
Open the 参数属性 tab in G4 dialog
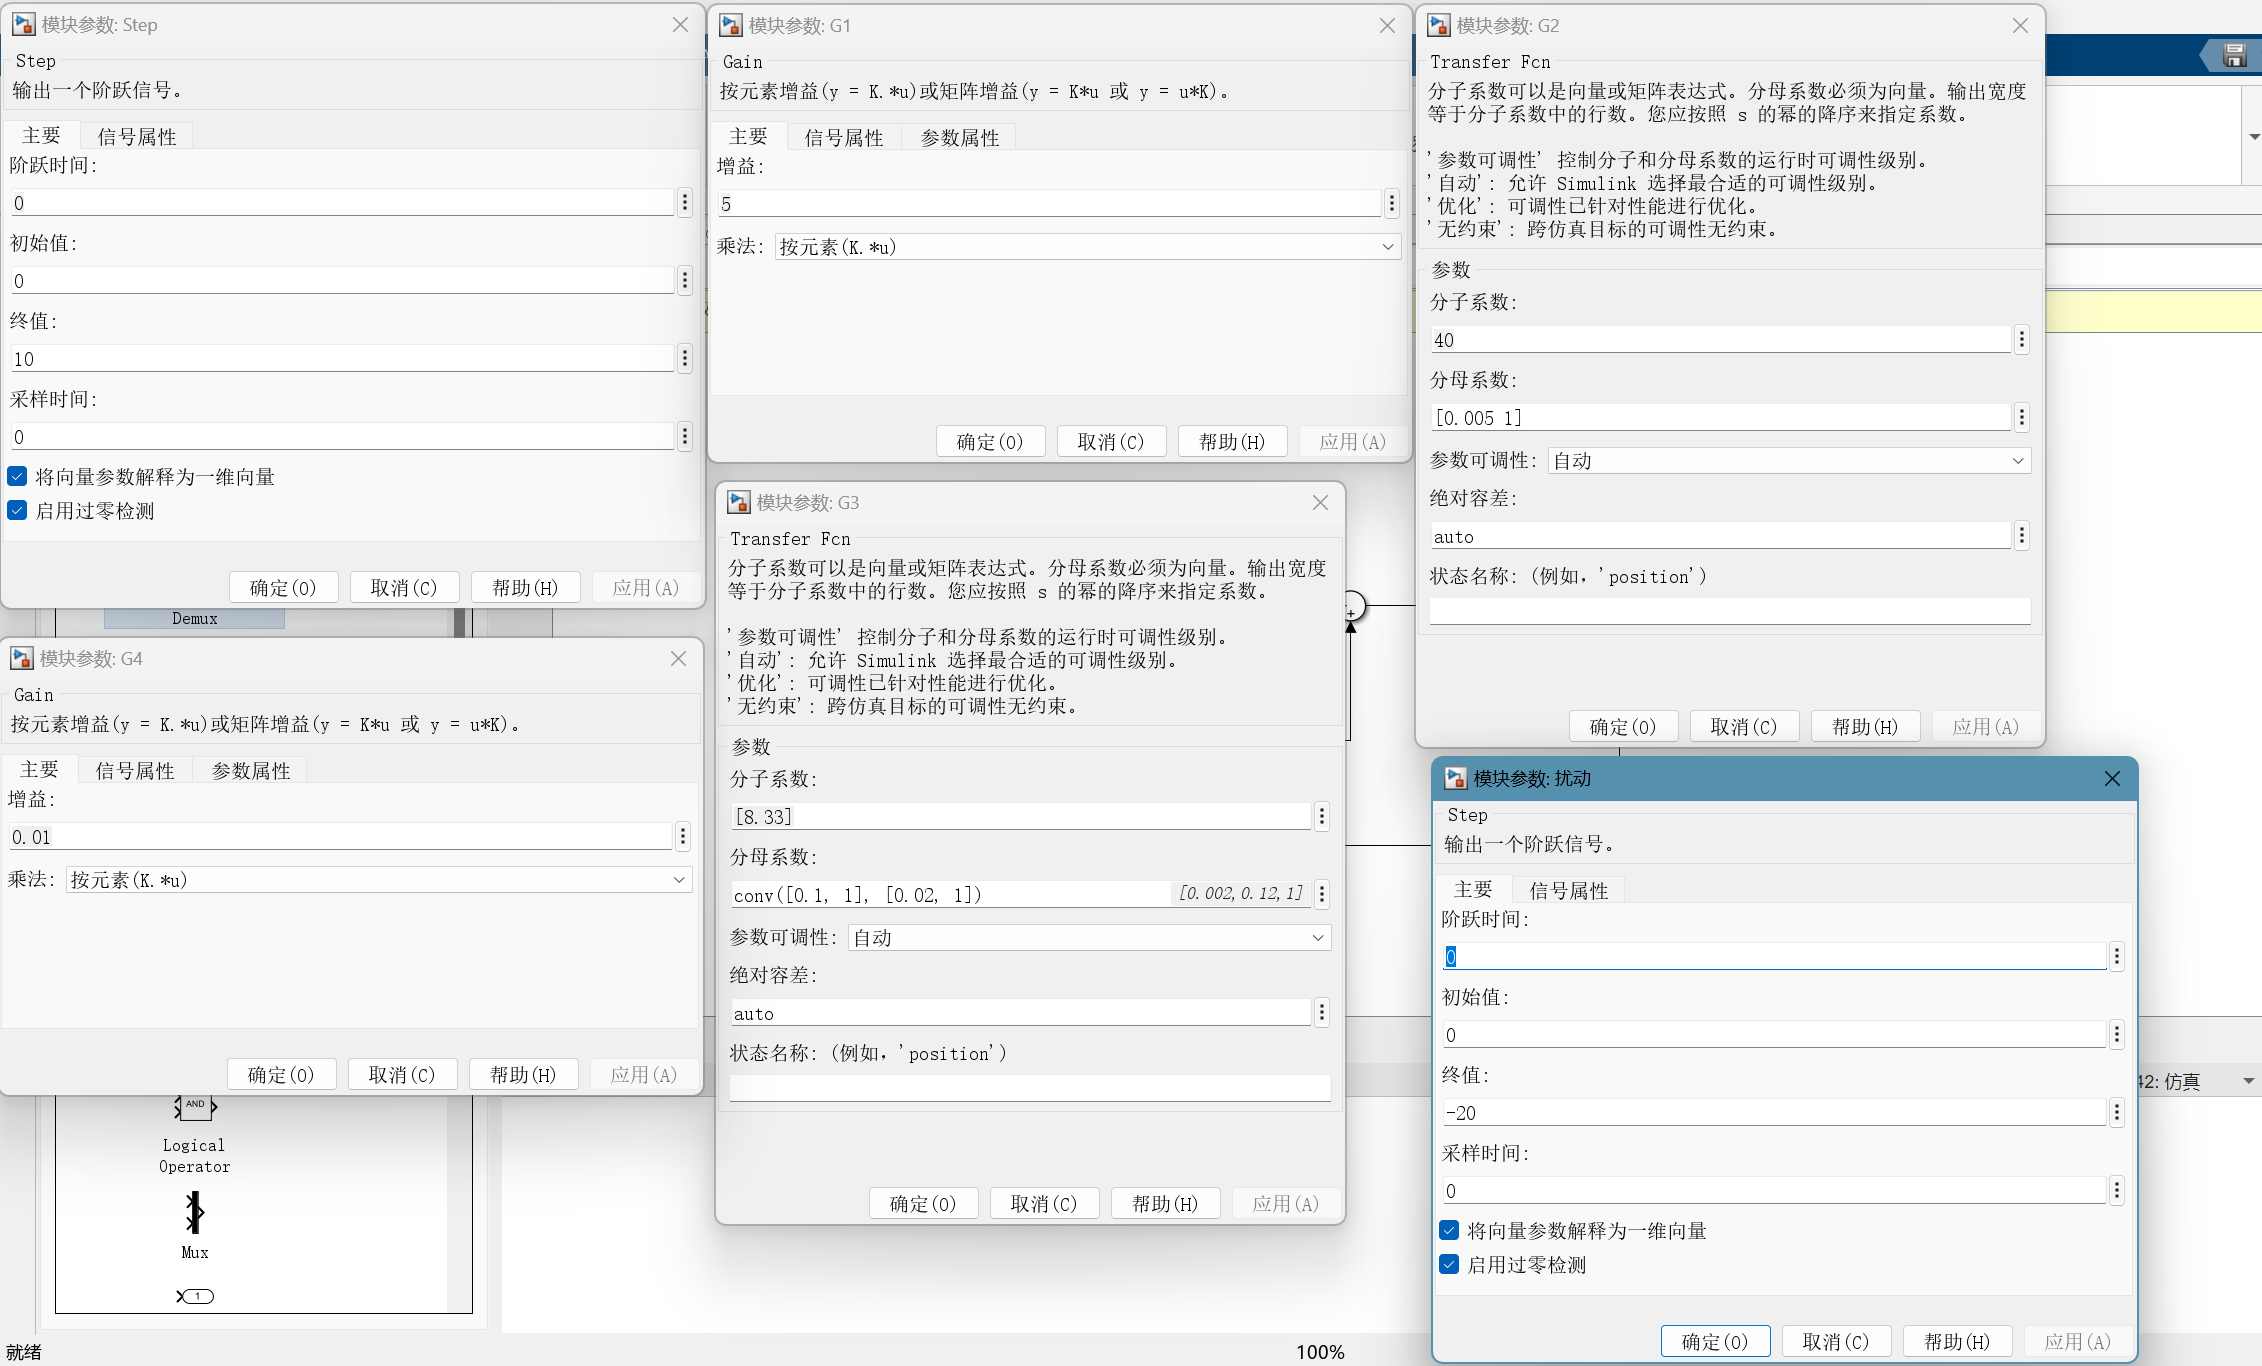click(x=251, y=771)
